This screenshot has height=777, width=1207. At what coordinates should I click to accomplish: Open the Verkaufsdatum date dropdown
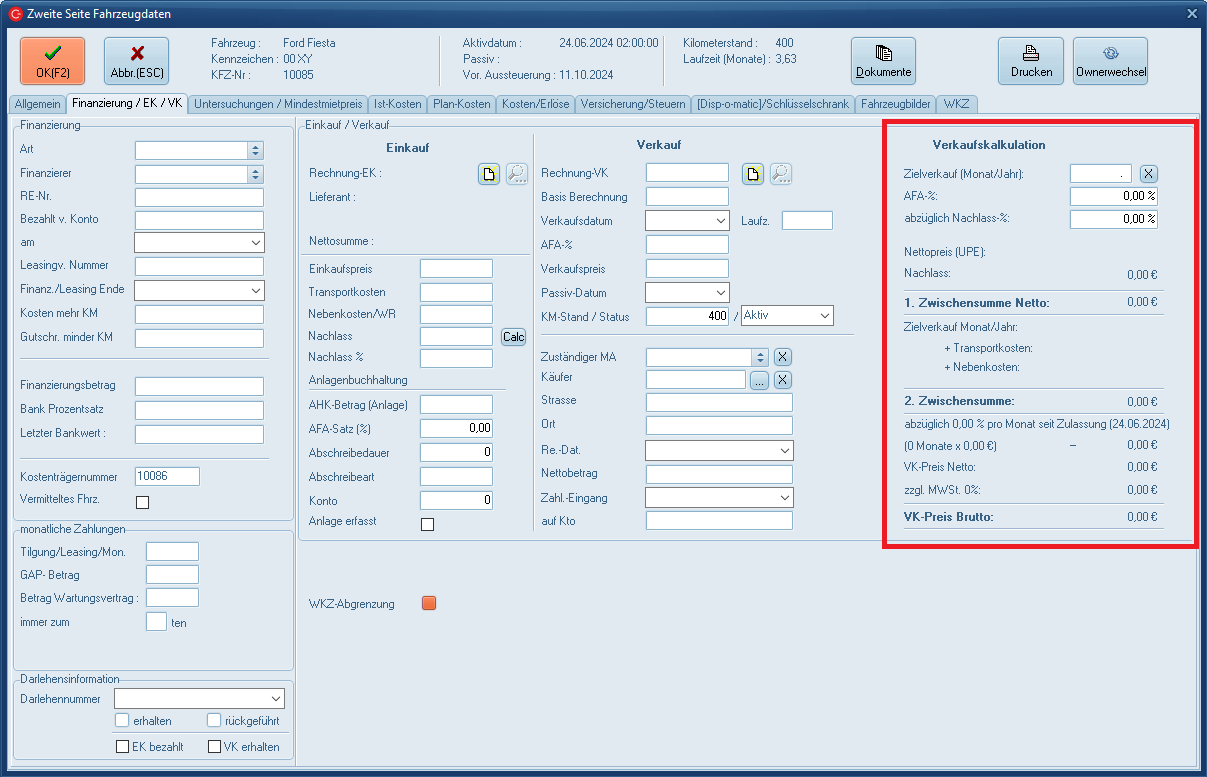pyautogui.click(x=721, y=221)
